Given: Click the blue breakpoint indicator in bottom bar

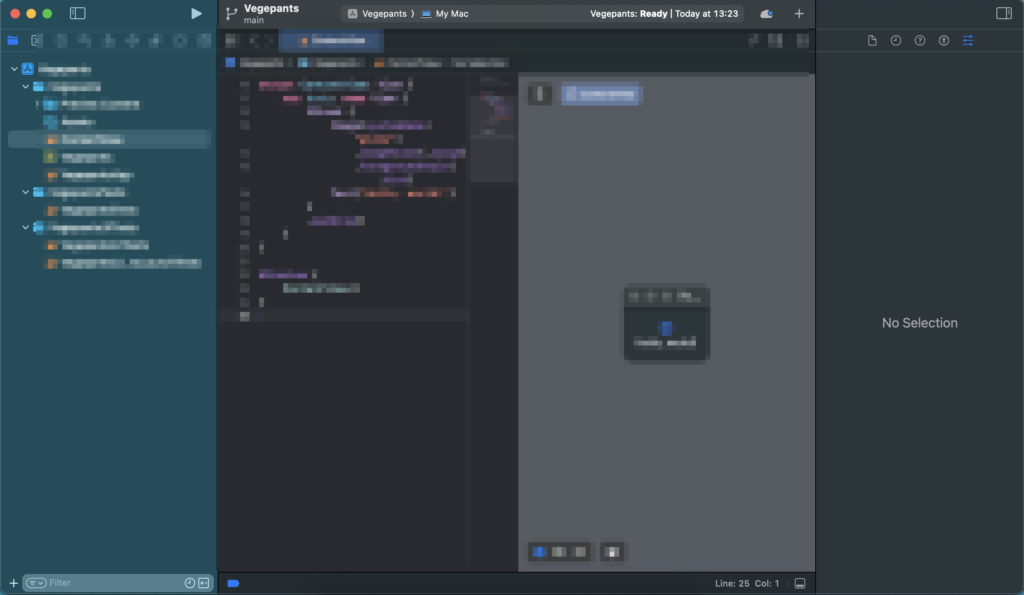Looking at the screenshot, I should [233, 583].
